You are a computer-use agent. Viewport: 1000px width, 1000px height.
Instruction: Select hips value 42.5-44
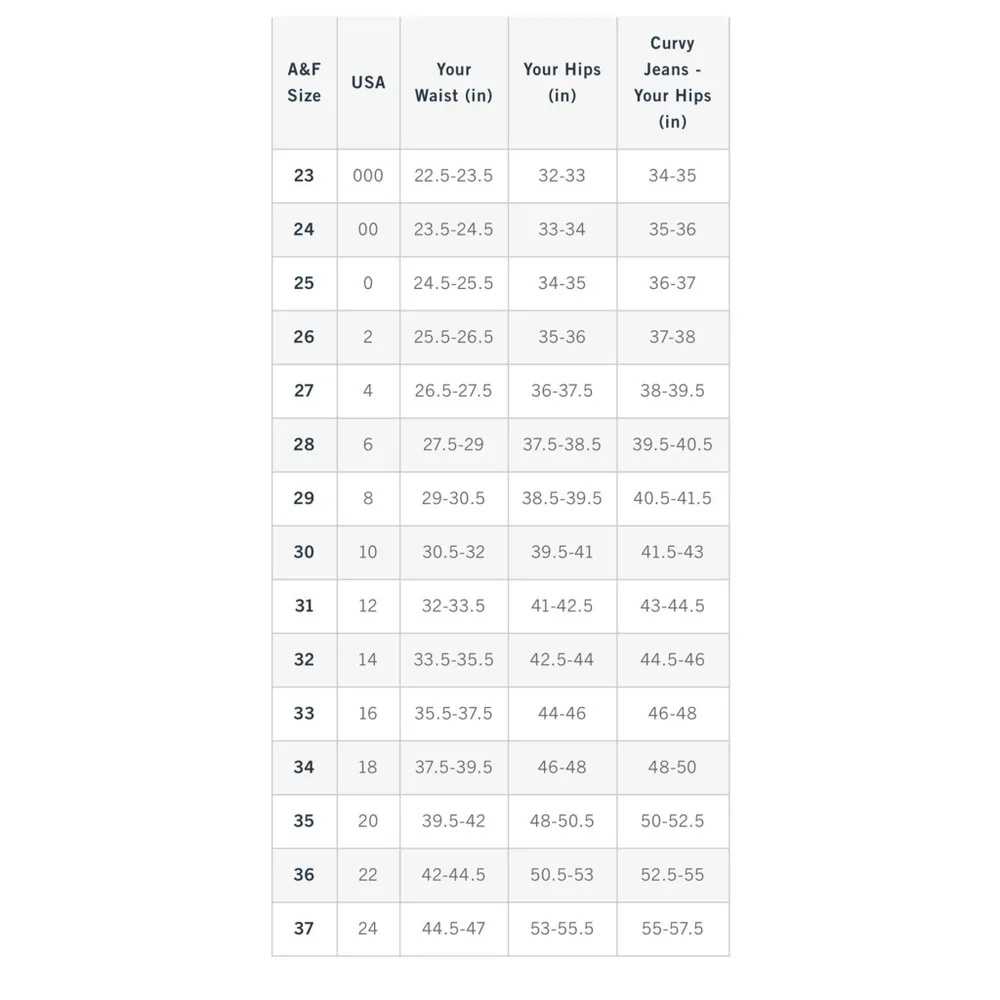562,660
